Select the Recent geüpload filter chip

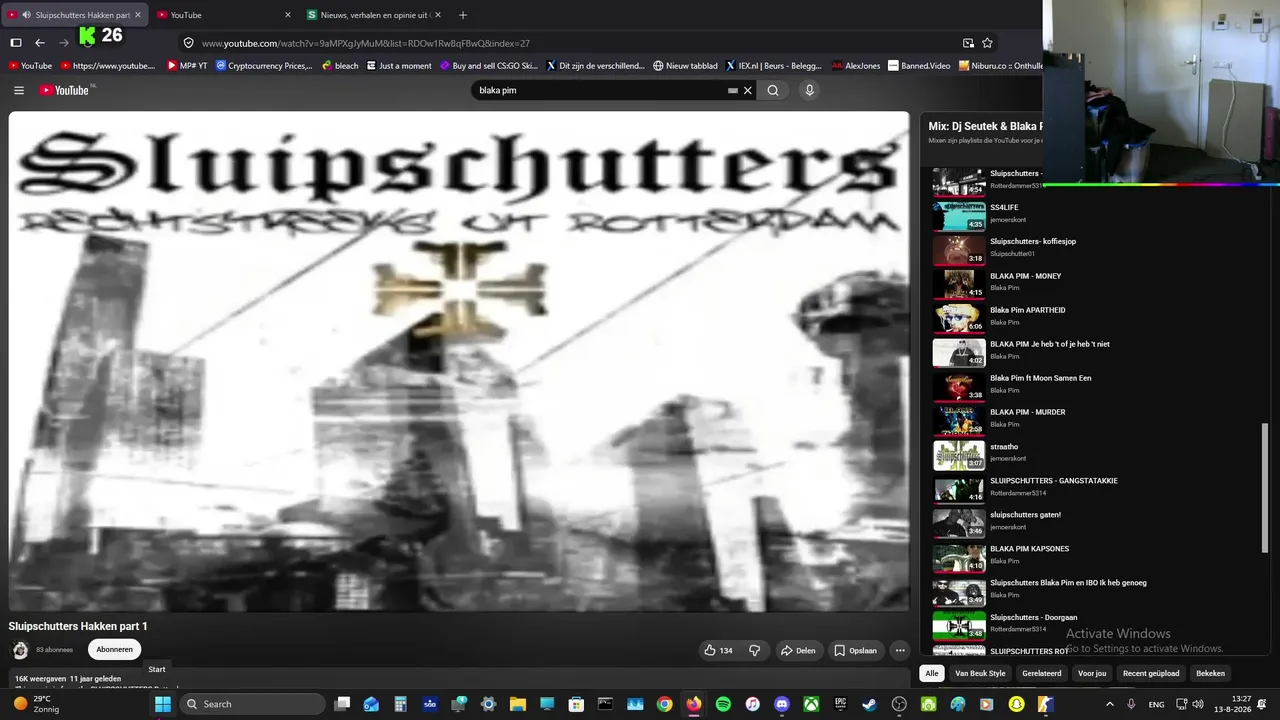tap(1151, 673)
